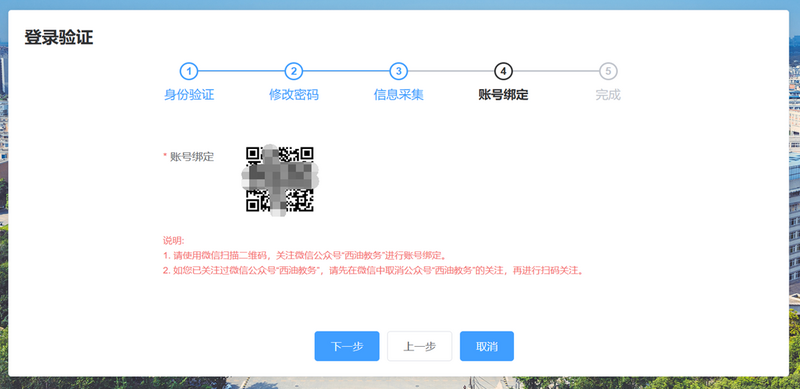Viewport: 800px width, 389px height.
Task: Select step 3 circle in the progress bar
Action: point(398,71)
